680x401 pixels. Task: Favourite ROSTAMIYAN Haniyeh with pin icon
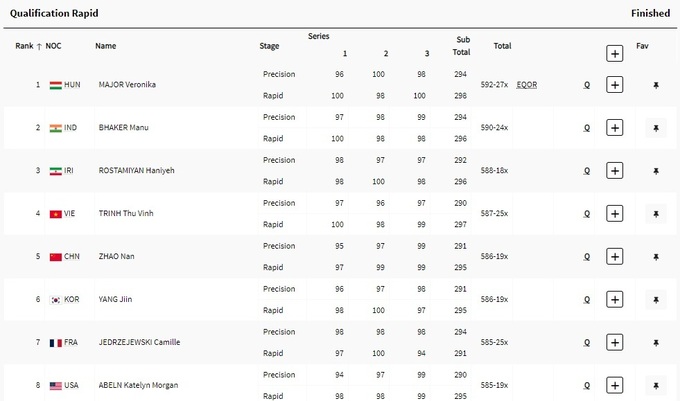[656, 171]
